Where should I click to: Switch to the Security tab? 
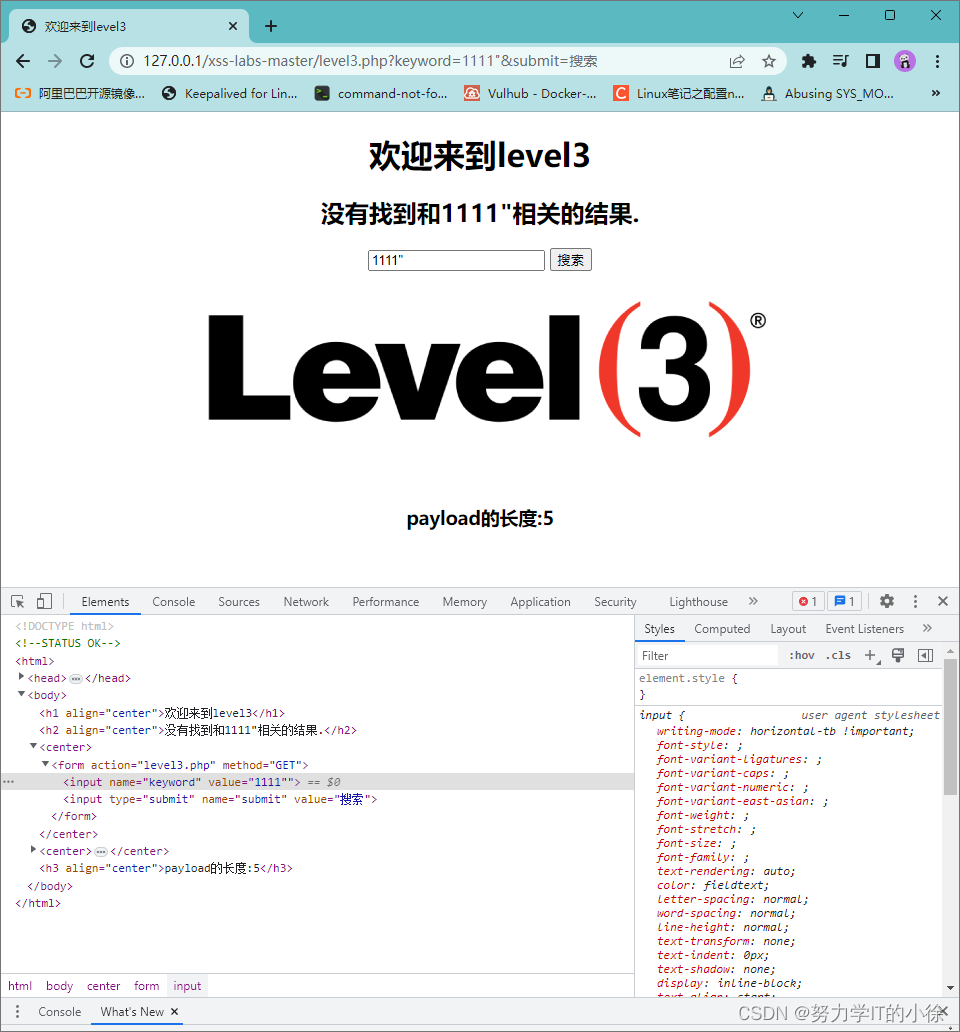[615, 602]
